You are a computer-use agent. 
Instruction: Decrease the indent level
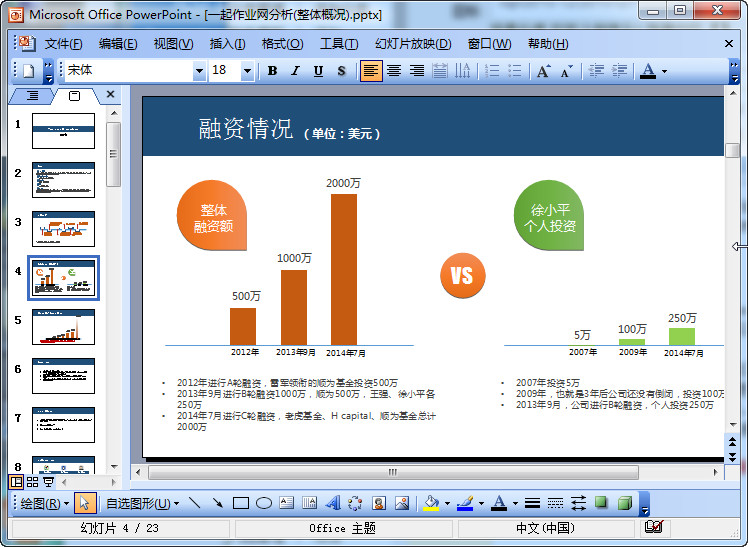pos(596,71)
